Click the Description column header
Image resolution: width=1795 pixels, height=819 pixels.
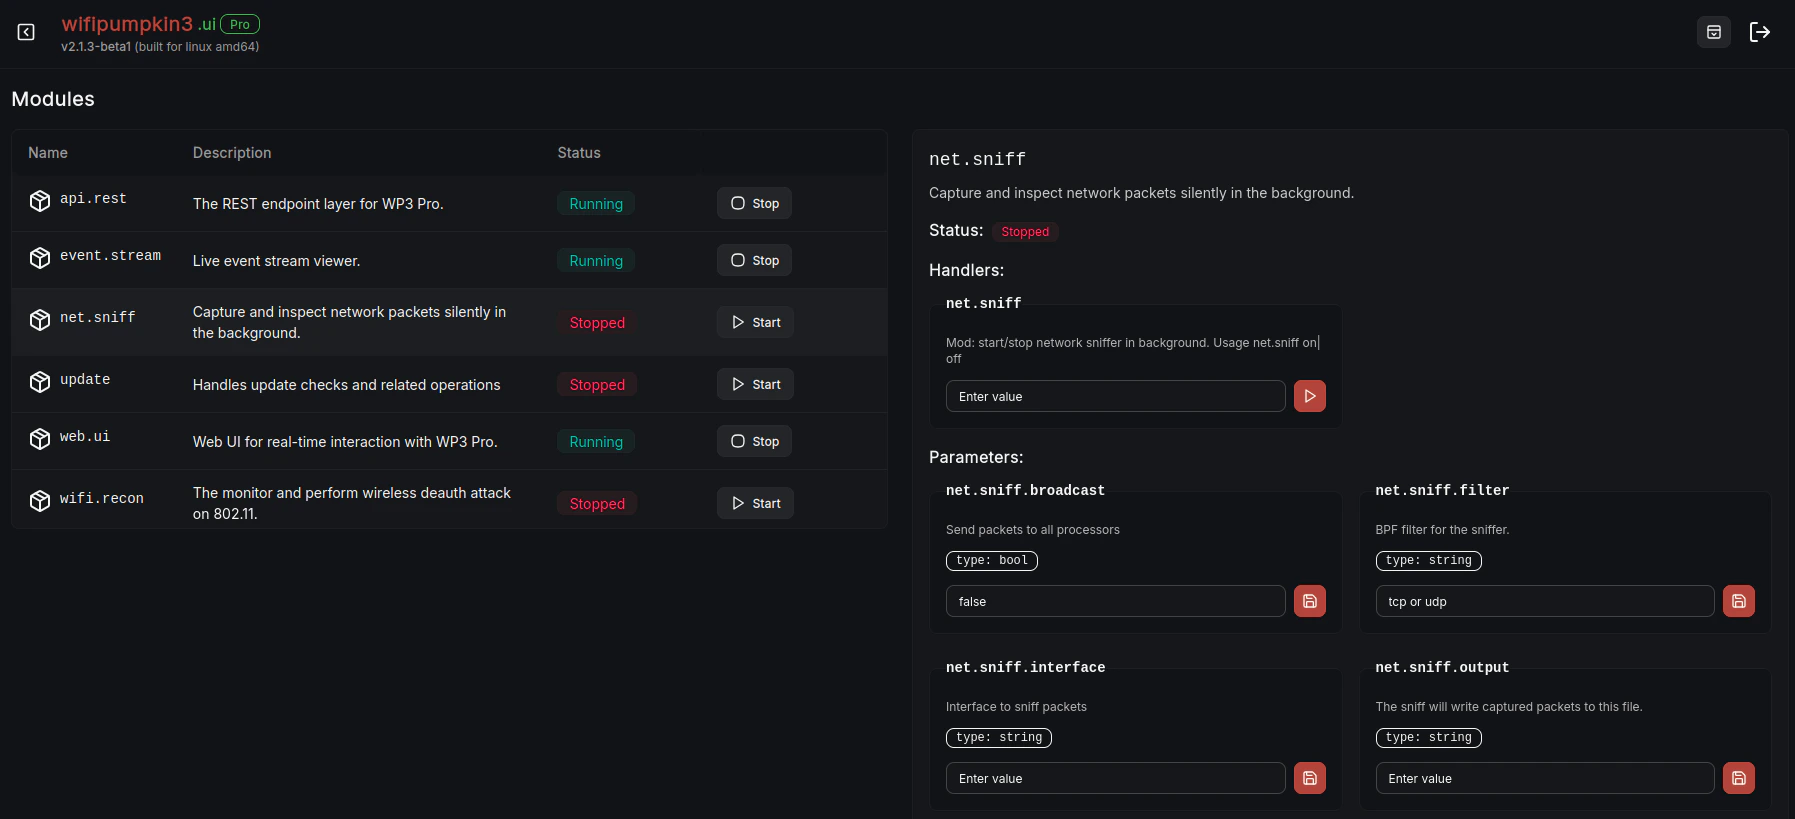pyautogui.click(x=232, y=152)
